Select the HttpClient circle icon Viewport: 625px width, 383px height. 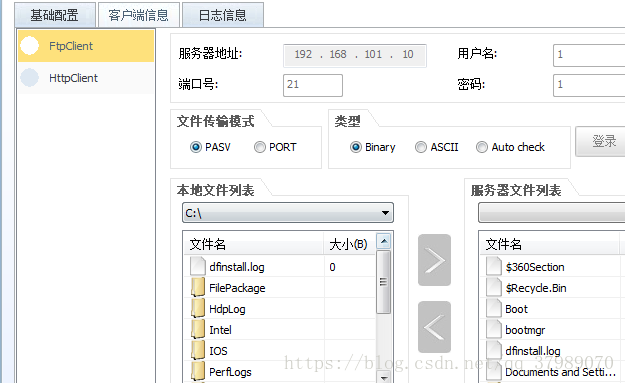[29, 78]
